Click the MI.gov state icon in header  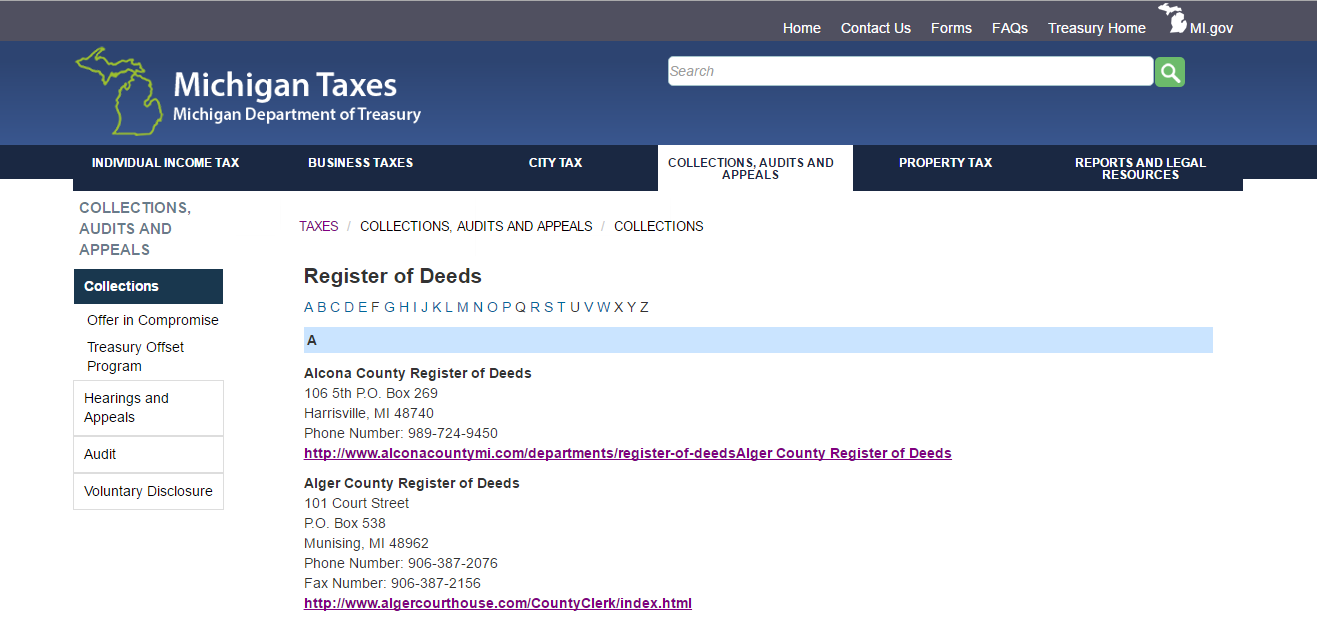(x=1172, y=19)
